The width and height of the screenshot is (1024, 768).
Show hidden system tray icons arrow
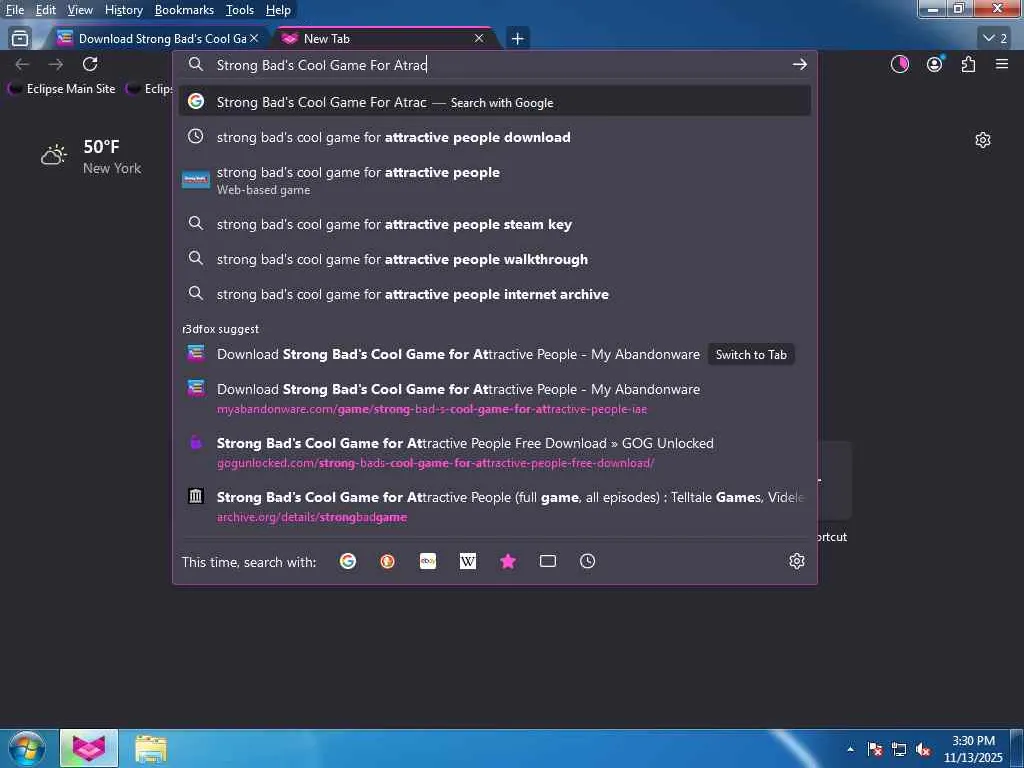tap(850, 749)
